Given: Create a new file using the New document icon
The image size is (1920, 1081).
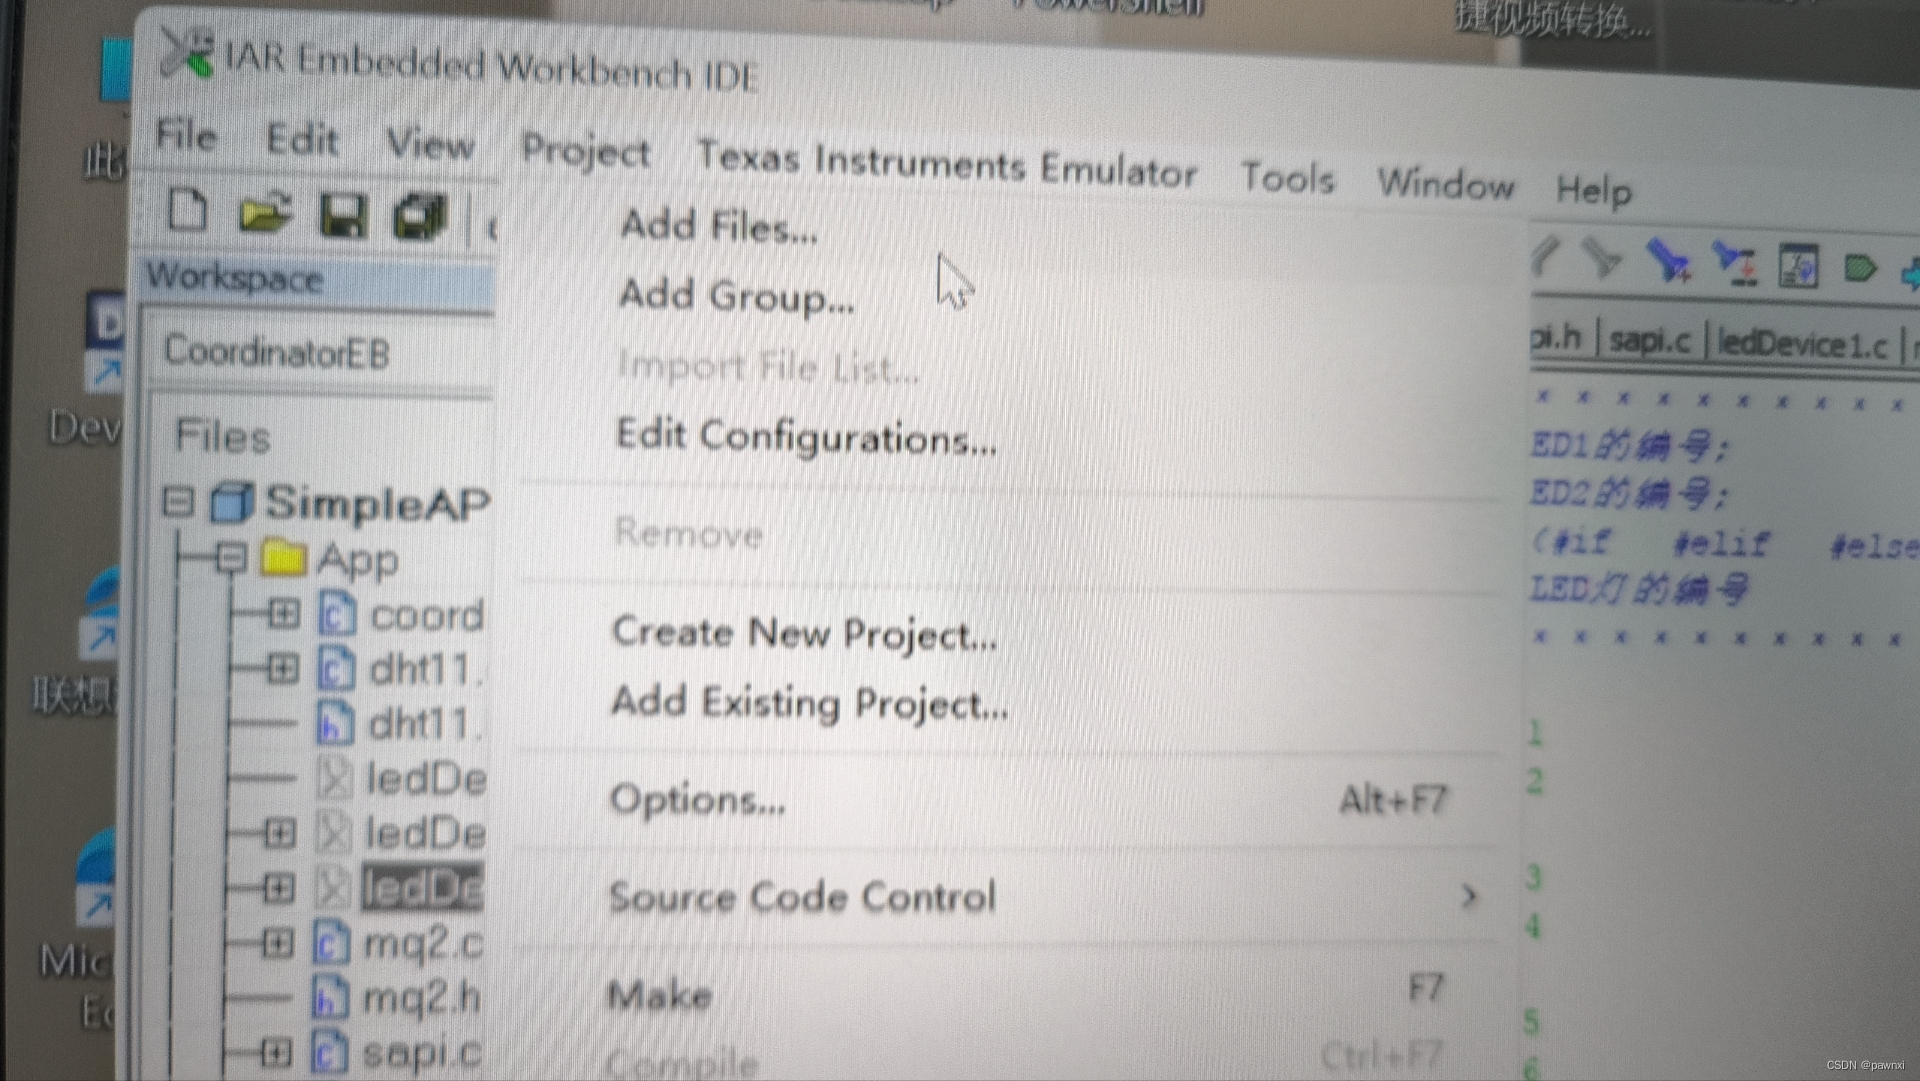Looking at the screenshot, I should point(187,212).
